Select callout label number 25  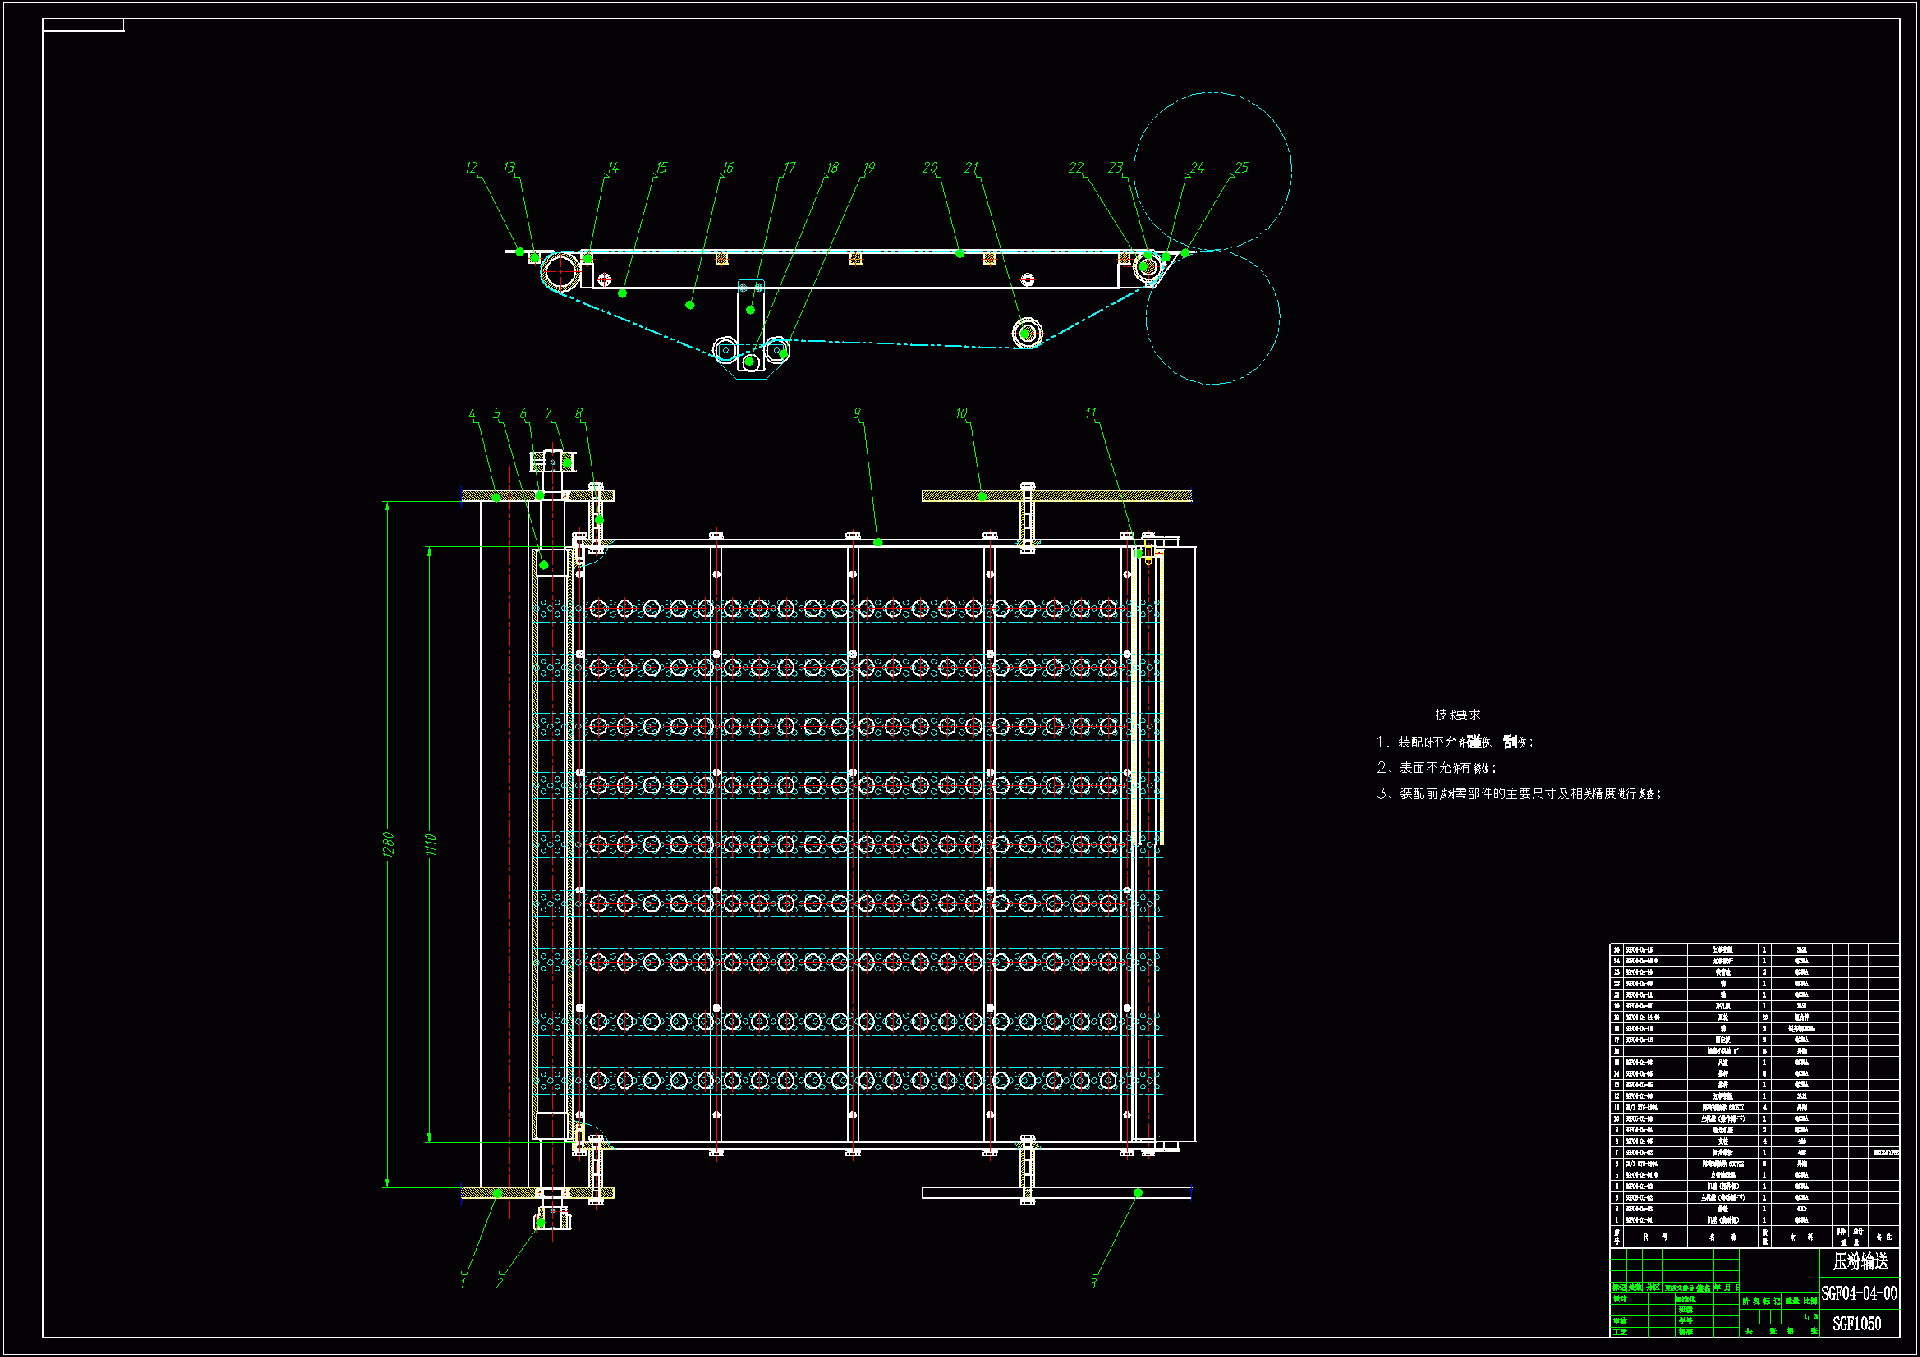coord(1241,167)
